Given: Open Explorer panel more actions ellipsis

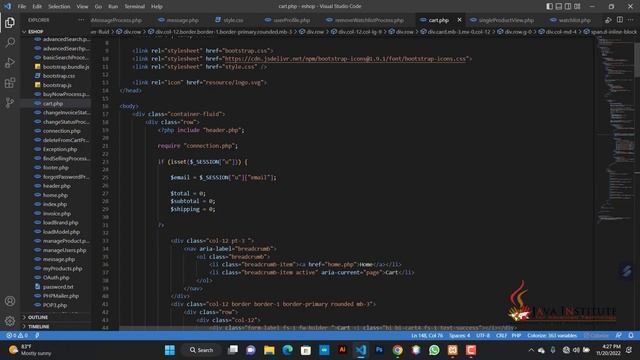Looking at the screenshot, I should (81, 20).
